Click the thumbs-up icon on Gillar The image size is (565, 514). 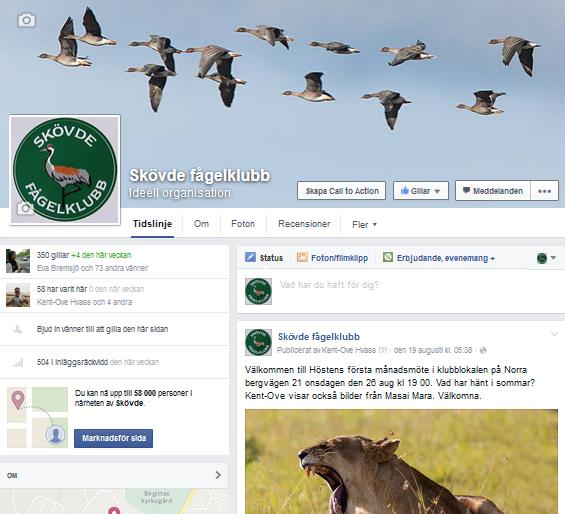click(x=405, y=190)
